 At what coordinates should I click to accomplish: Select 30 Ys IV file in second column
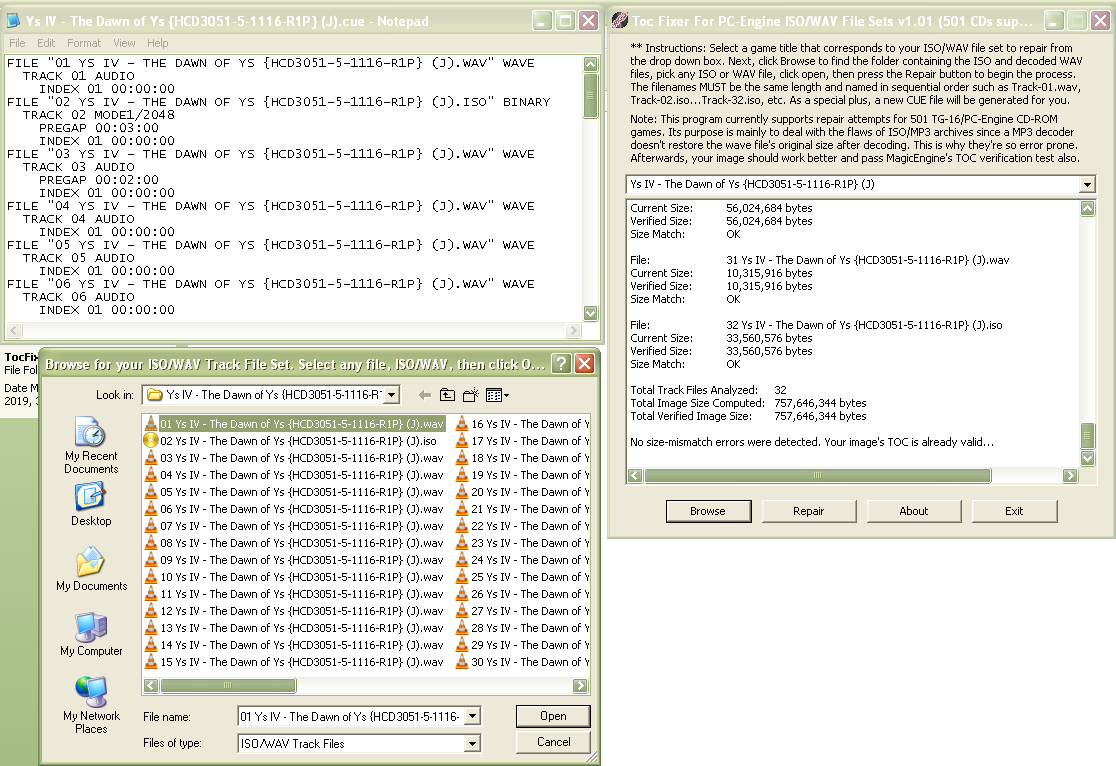click(x=522, y=662)
